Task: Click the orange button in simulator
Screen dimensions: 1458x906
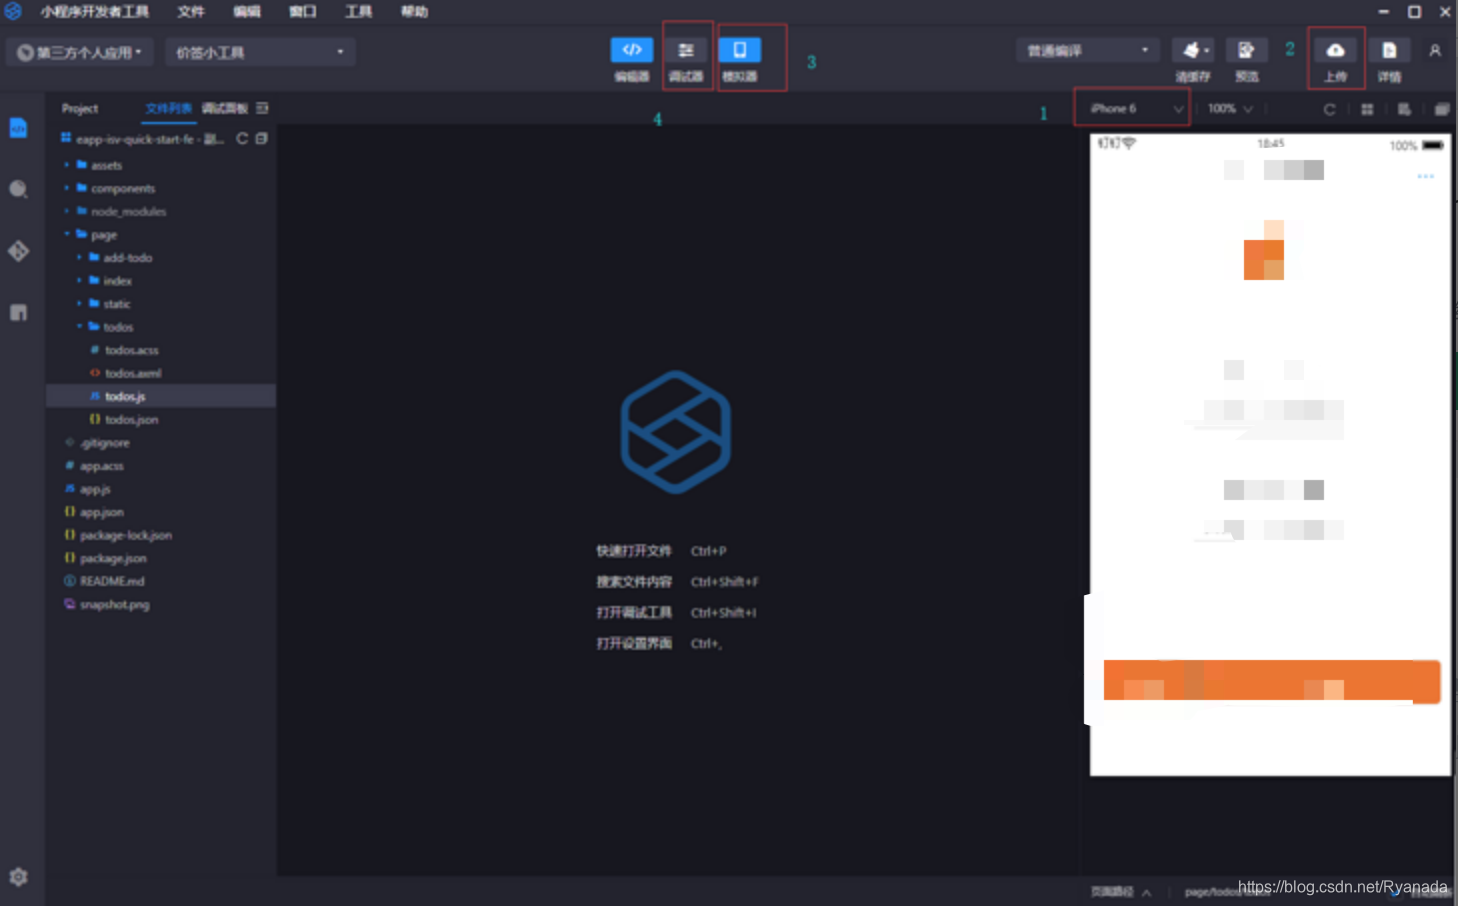Action: point(1271,681)
